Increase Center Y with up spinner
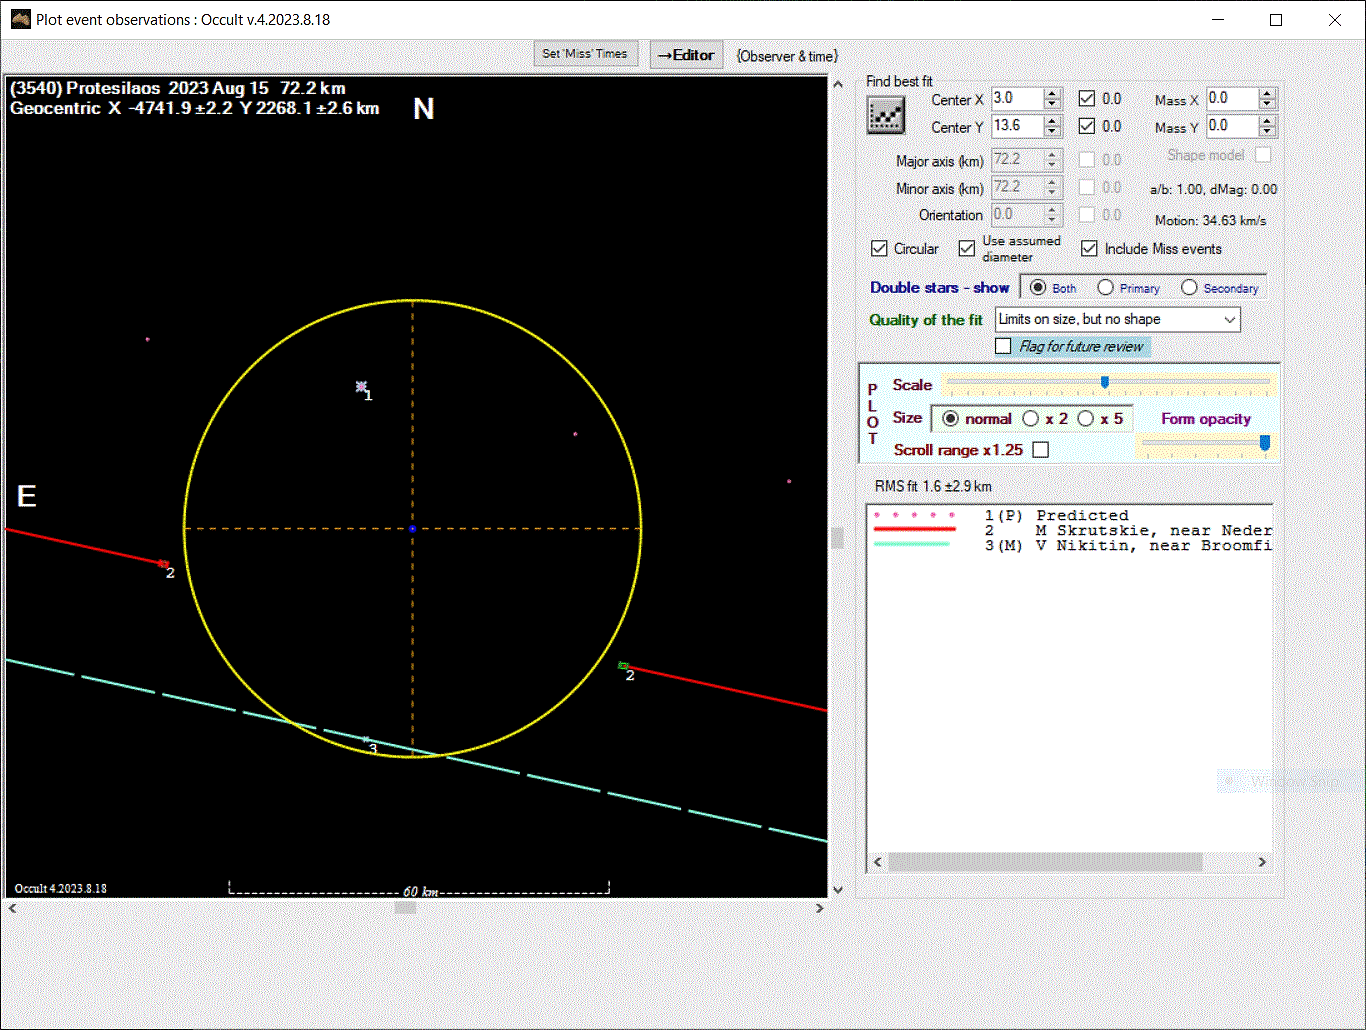The width and height of the screenshot is (1366, 1030). tap(1052, 121)
